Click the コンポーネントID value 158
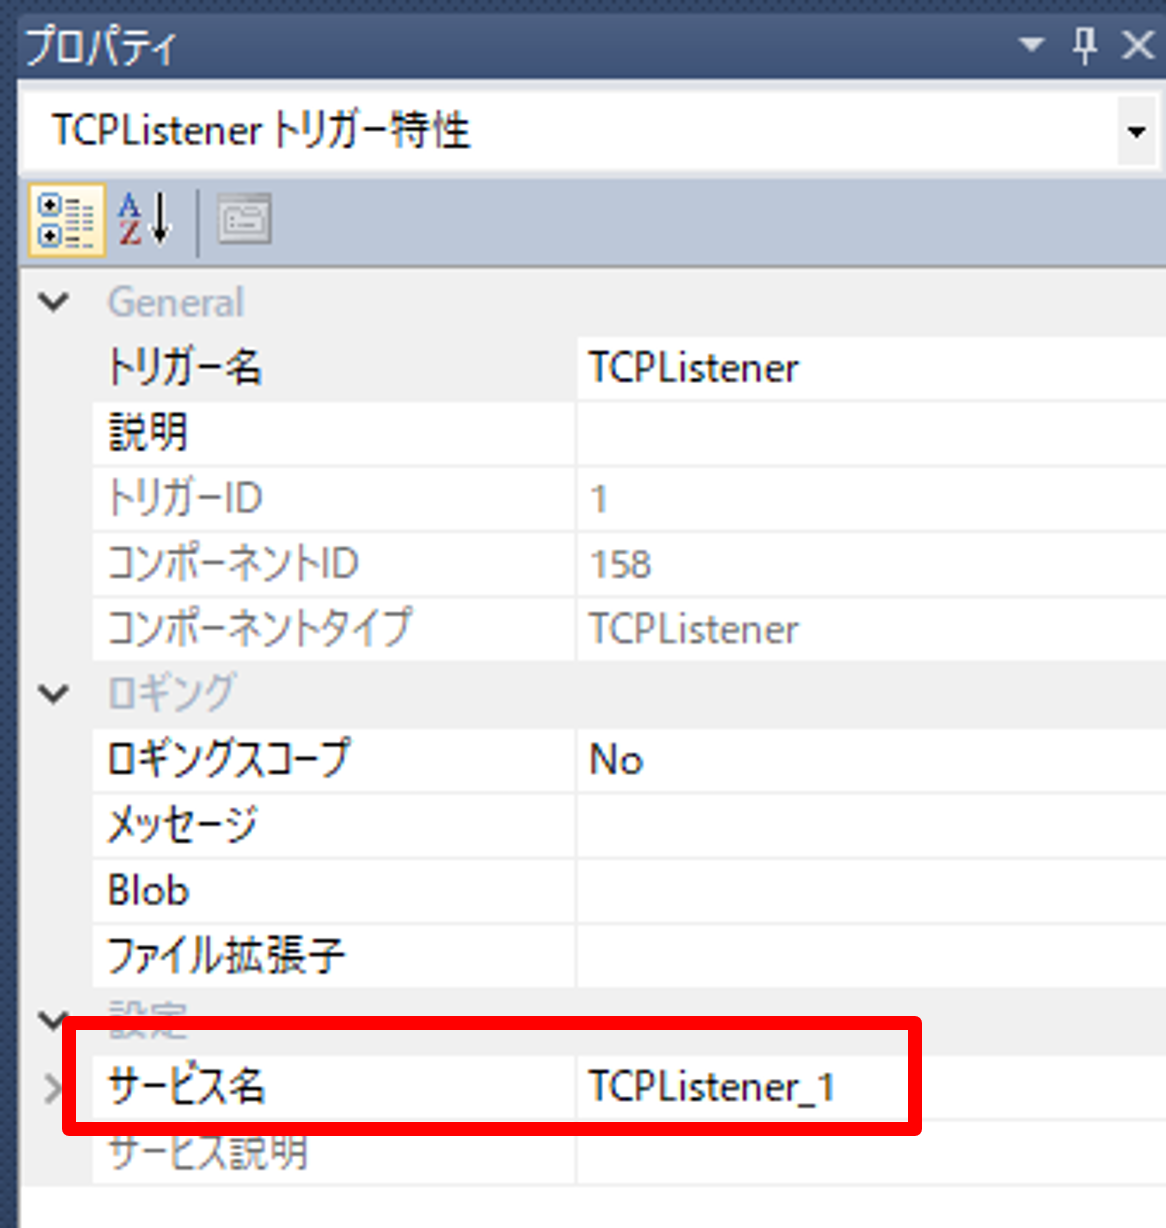The width and height of the screenshot is (1166, 1228). [871, 563]
